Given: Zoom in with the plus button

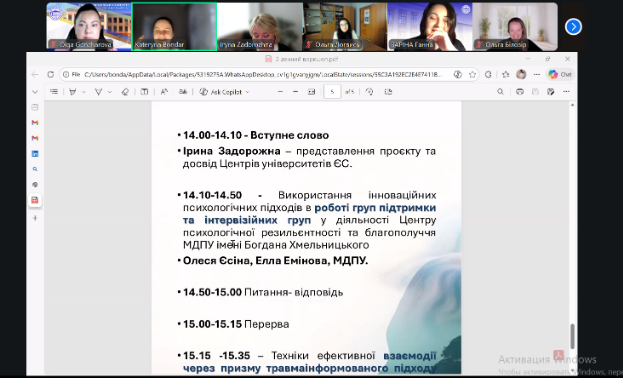Looking at the screenshot, I should point(295,92).
